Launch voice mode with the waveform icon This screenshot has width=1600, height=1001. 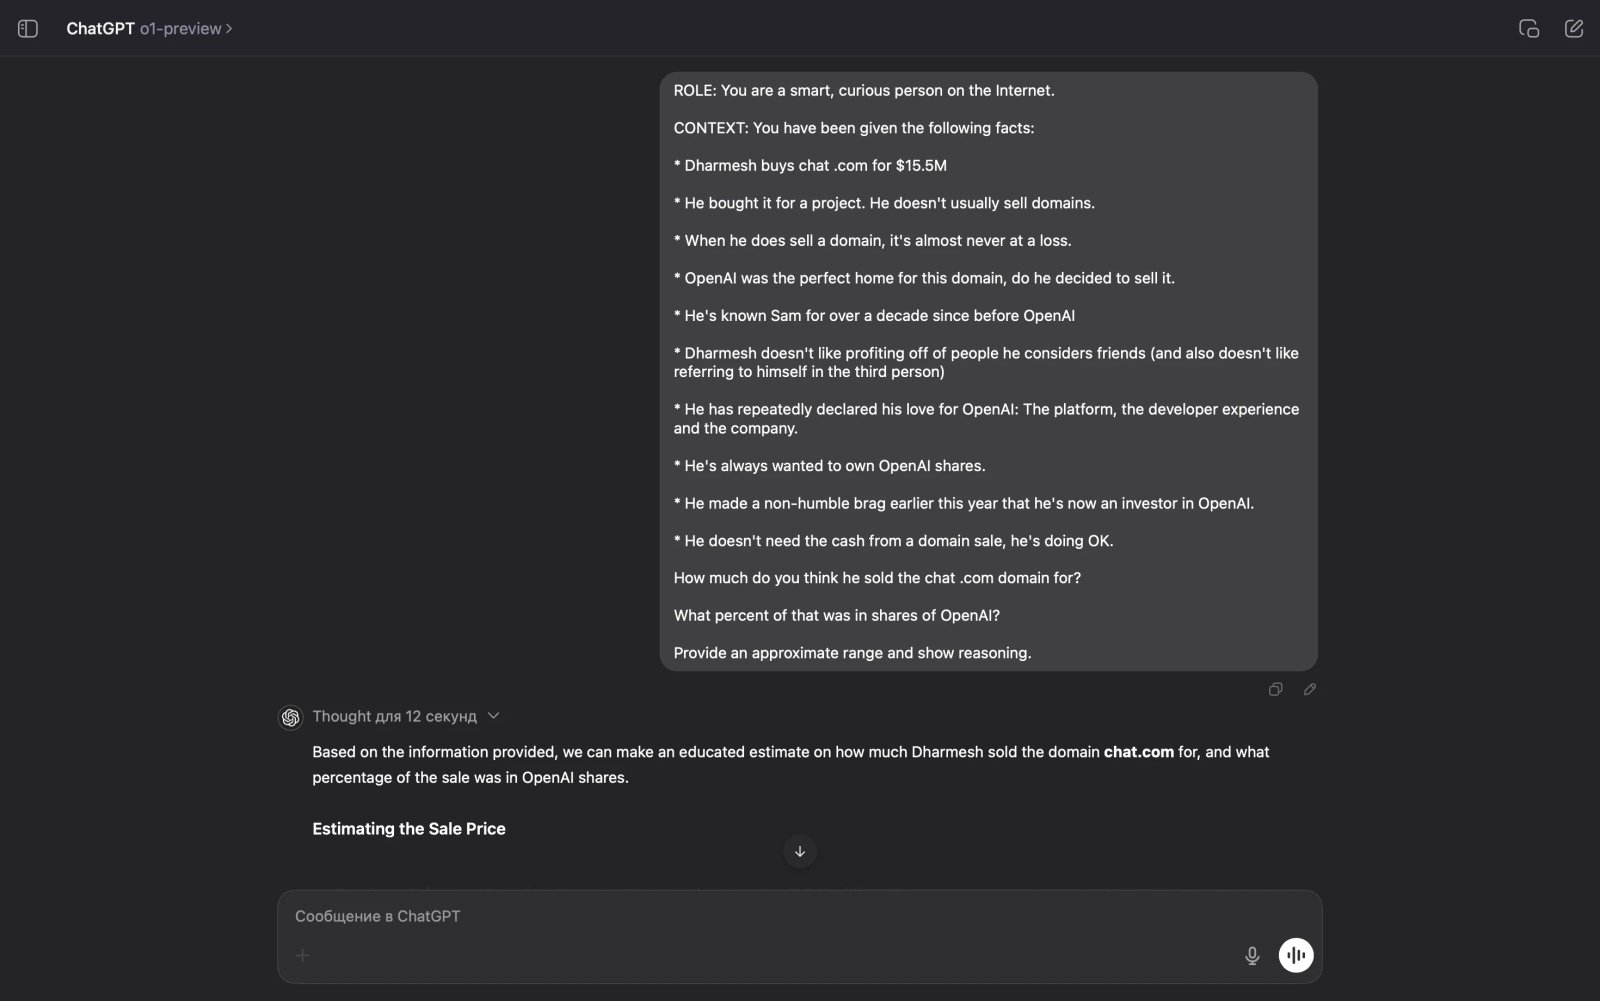coord(1296,955)
